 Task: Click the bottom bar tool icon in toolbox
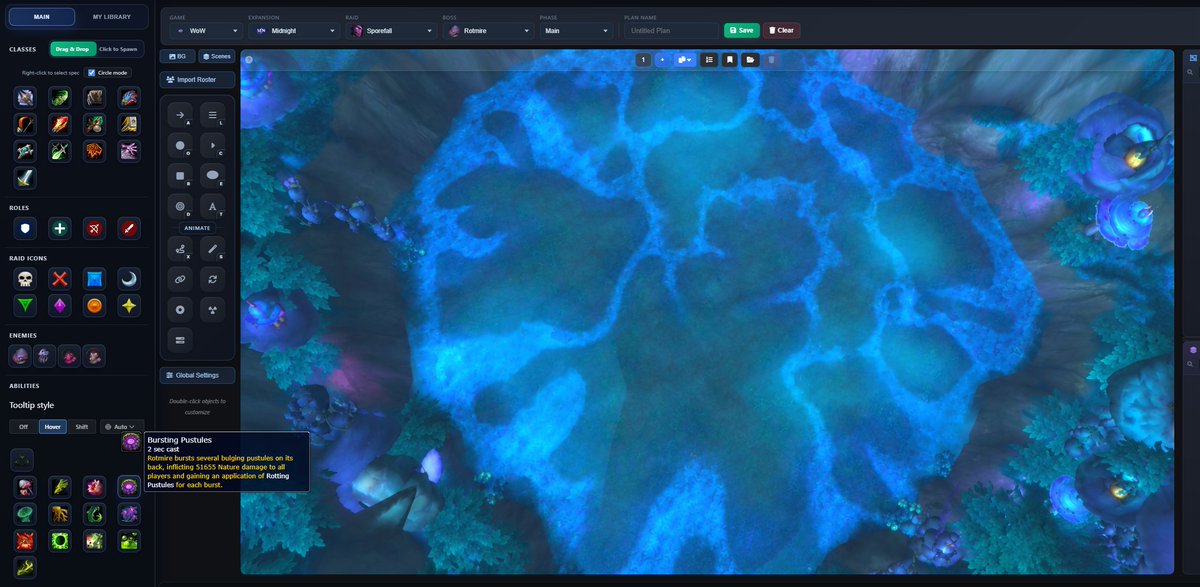[x=180, y=341]
